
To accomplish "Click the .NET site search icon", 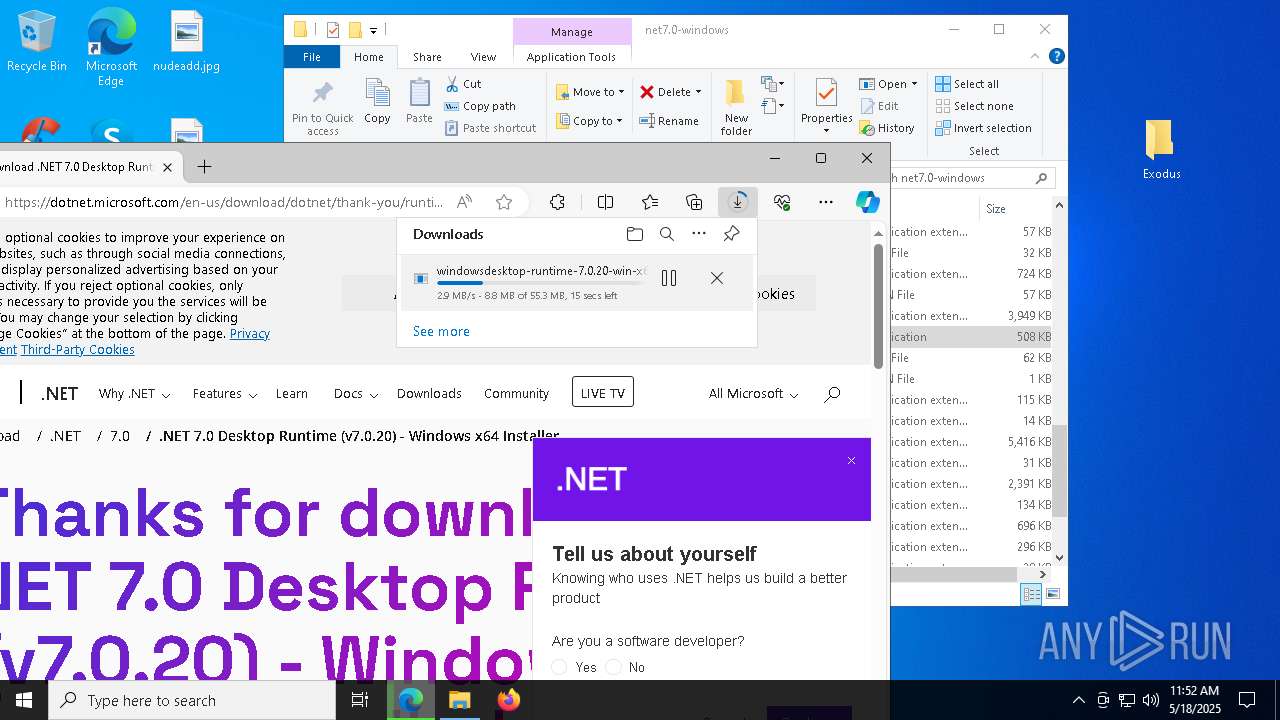I will pyautogui.click(x=831, y=394).
